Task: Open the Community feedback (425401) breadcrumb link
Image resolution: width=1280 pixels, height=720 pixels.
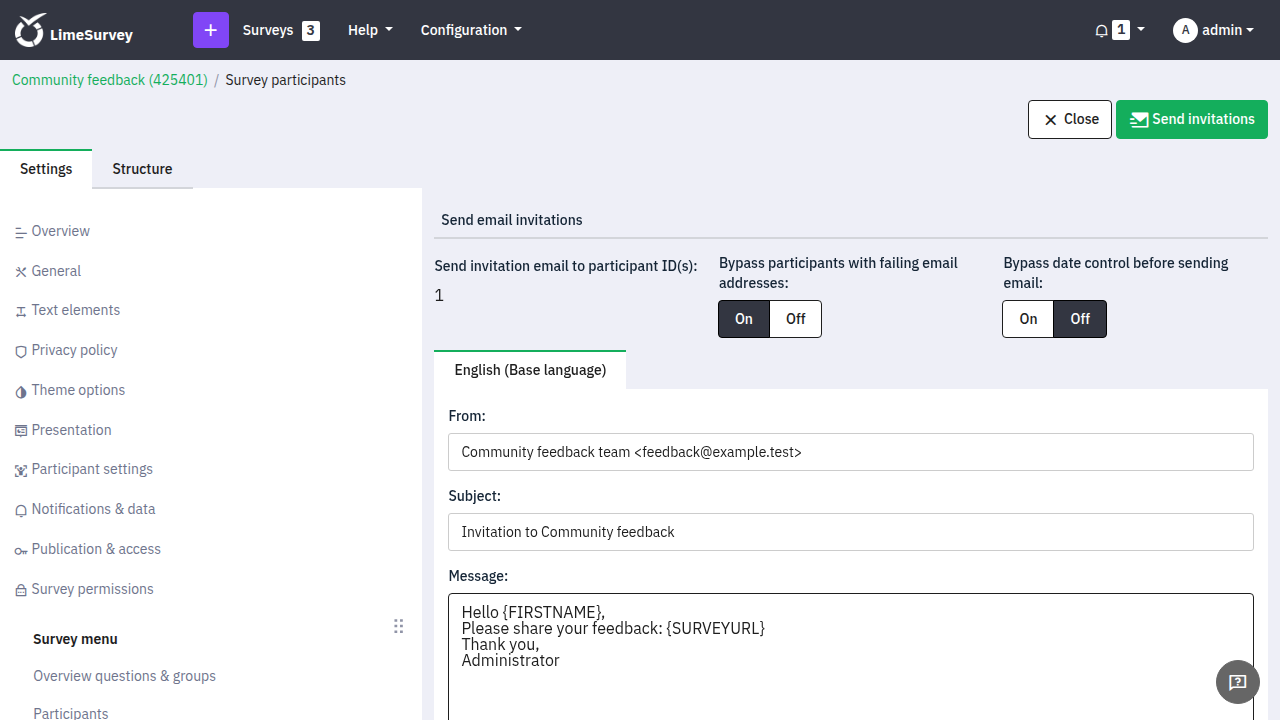Action: (x=110, y=80)
